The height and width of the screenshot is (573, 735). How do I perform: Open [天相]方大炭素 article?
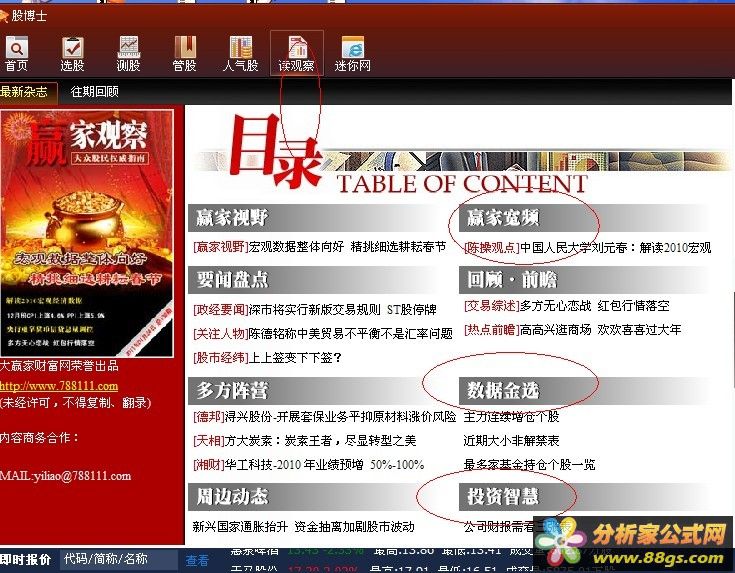[304, 440]
